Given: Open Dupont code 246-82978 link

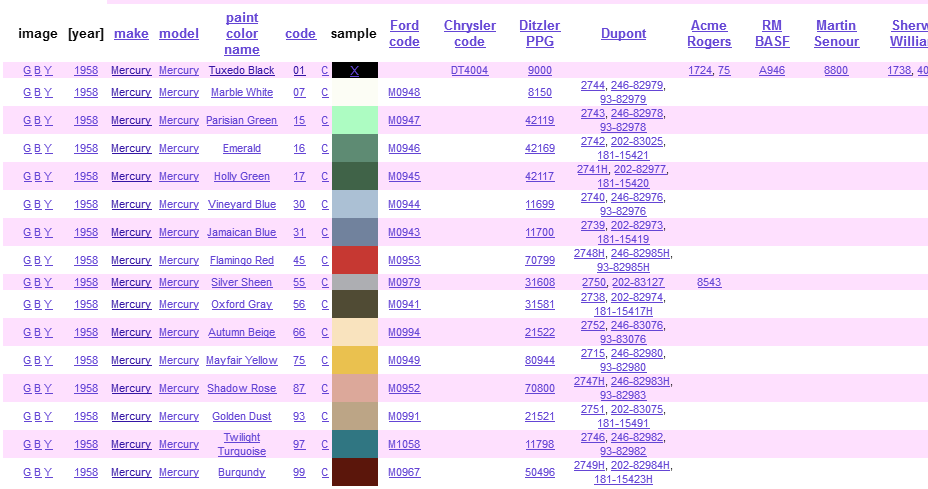Looking at the screenshot, I should click(637, 113).
